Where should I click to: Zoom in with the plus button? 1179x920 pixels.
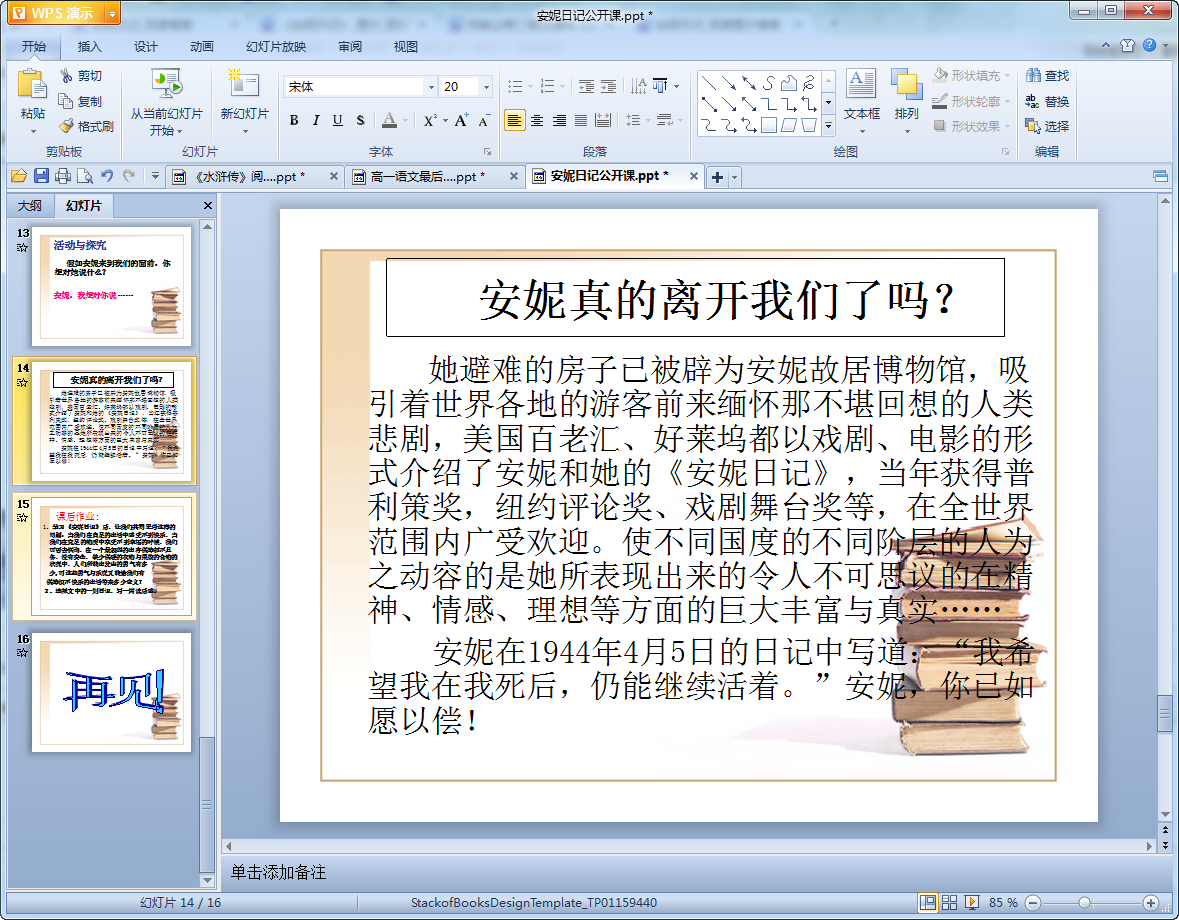click(x=1150, y=903)
